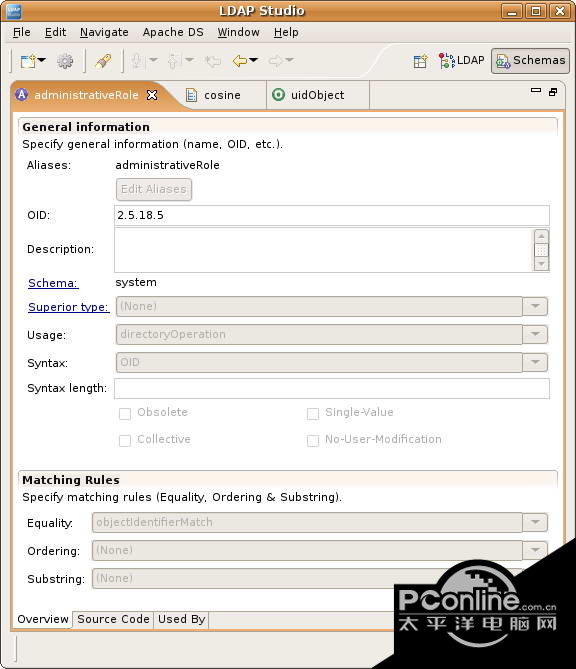The height and width of the screenshot is (669, 576).
Task: Toggle the Obsolete checkbox
Action: click(125, 414)
